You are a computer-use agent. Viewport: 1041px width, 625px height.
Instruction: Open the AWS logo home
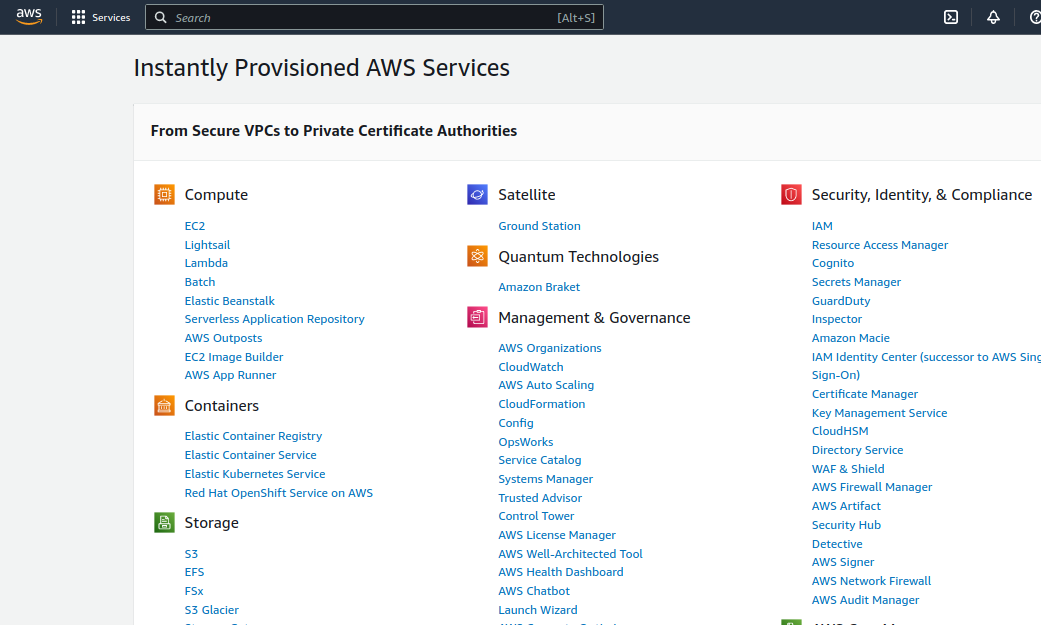29,17
